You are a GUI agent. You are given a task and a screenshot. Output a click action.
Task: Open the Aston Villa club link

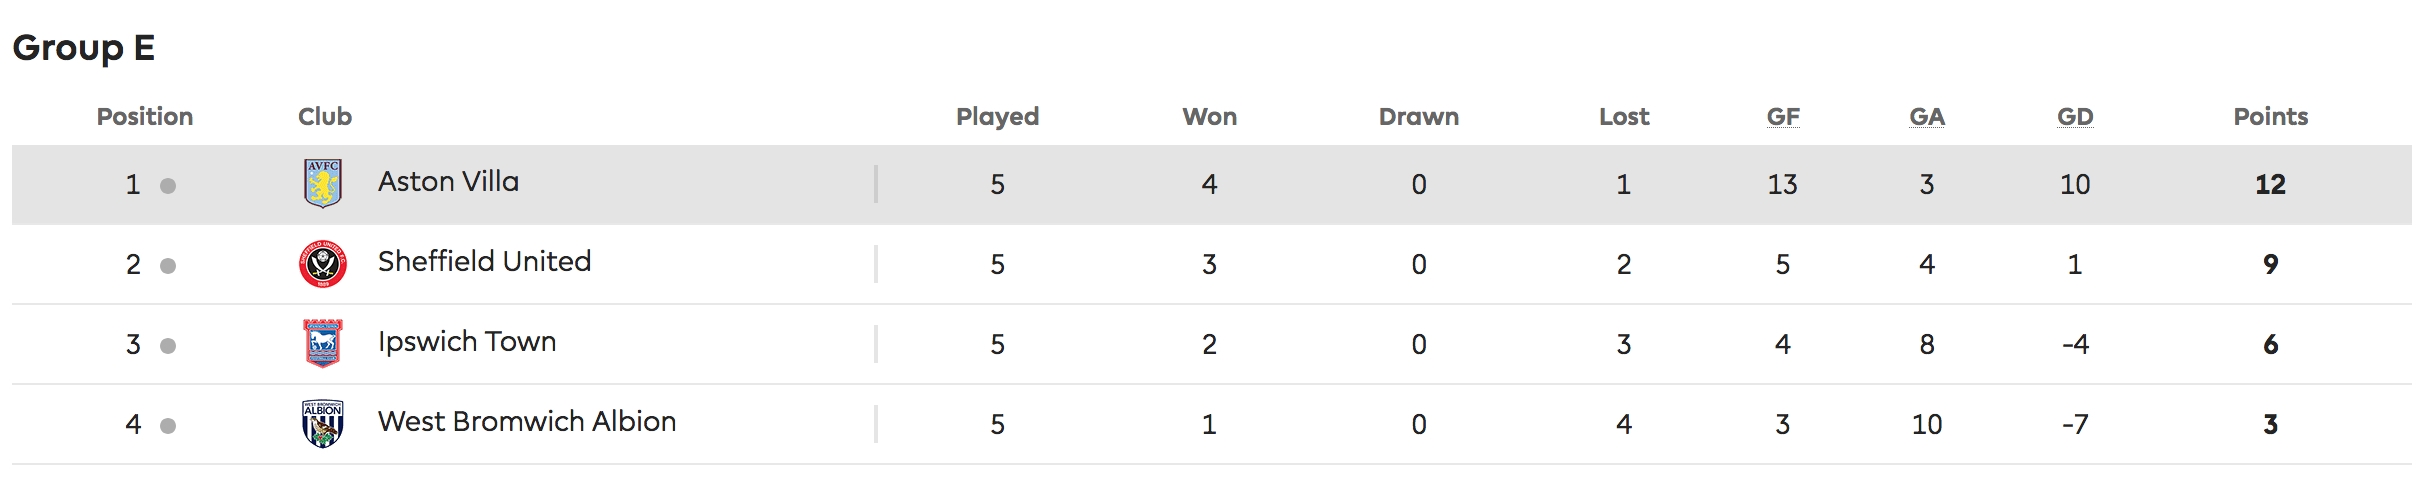(x=448, y=182)
